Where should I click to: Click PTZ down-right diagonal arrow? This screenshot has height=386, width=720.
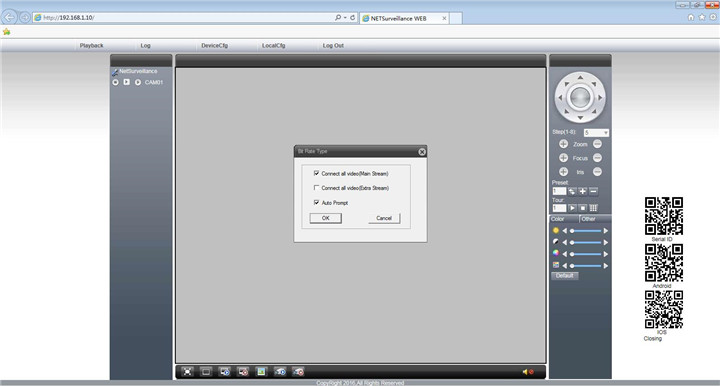pos(594,112)
